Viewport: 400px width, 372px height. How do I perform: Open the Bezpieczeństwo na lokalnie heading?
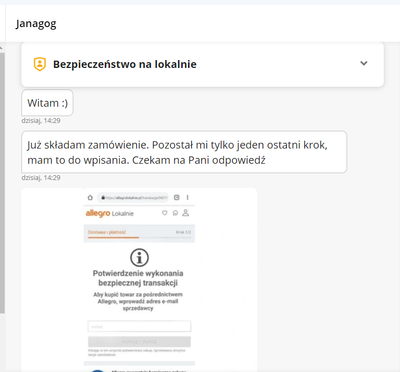pyautogui.click(x=125, y=64)
